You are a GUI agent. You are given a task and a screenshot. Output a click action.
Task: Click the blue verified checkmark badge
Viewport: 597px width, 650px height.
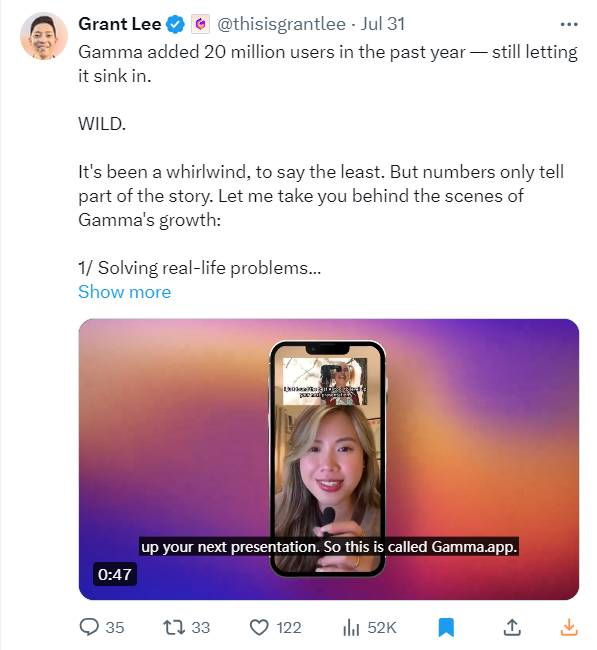point(175,24)
